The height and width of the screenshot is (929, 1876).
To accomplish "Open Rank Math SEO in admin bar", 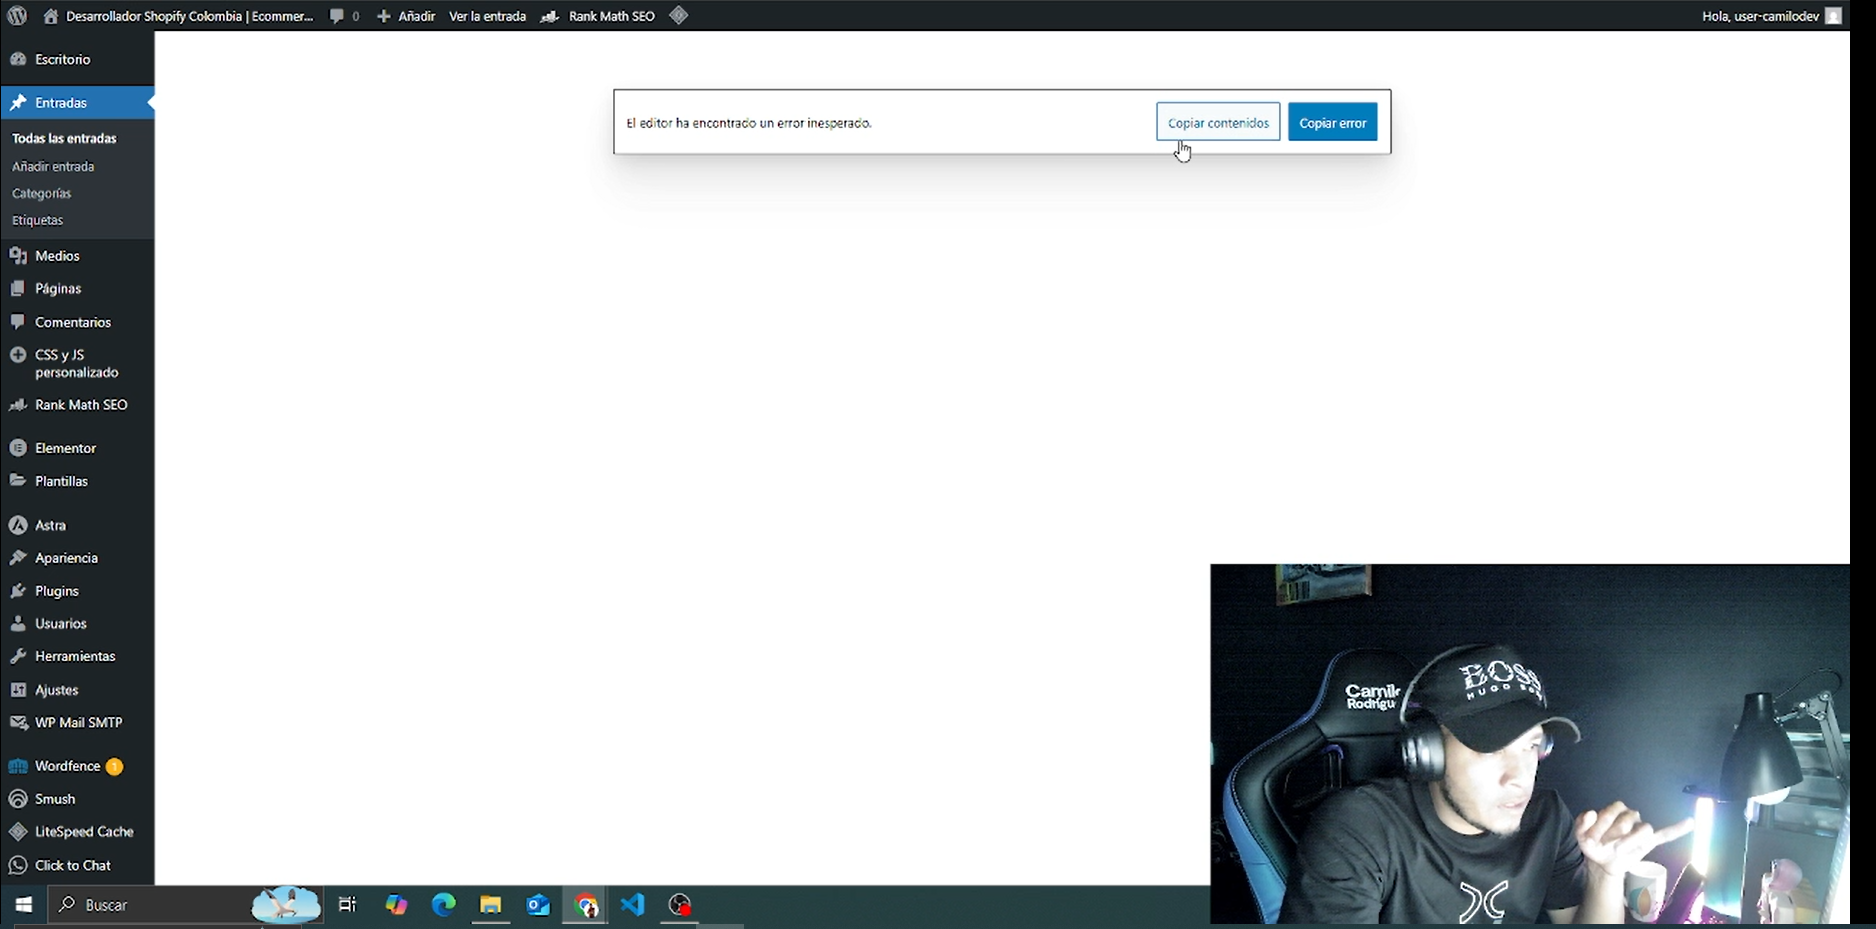I will (x=611, y=16).
